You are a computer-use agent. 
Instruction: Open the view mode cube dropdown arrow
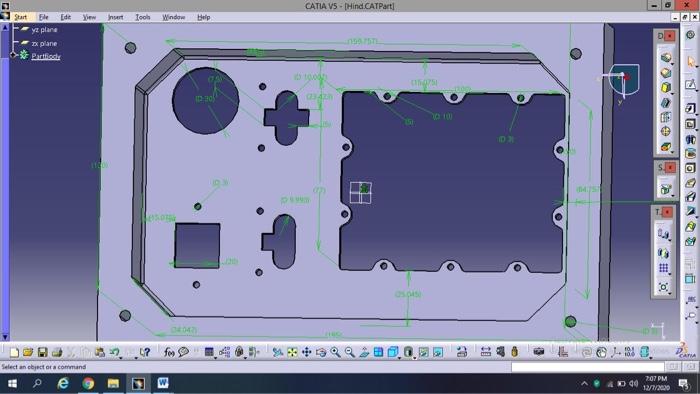click(399, 357)
